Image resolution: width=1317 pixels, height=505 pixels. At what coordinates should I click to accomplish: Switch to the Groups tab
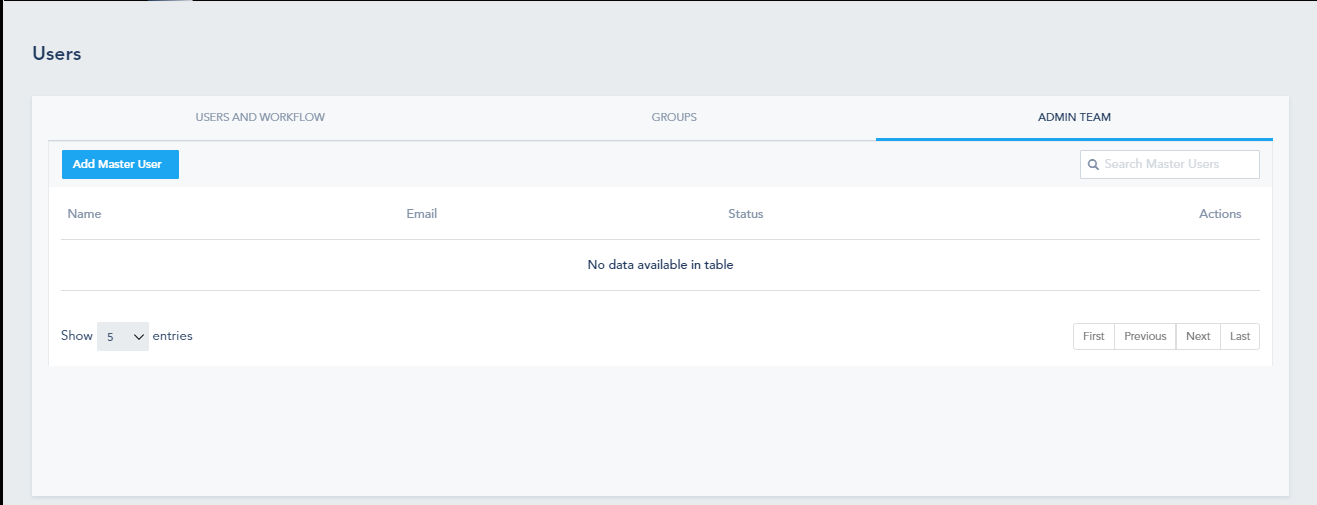coord(674,117)
